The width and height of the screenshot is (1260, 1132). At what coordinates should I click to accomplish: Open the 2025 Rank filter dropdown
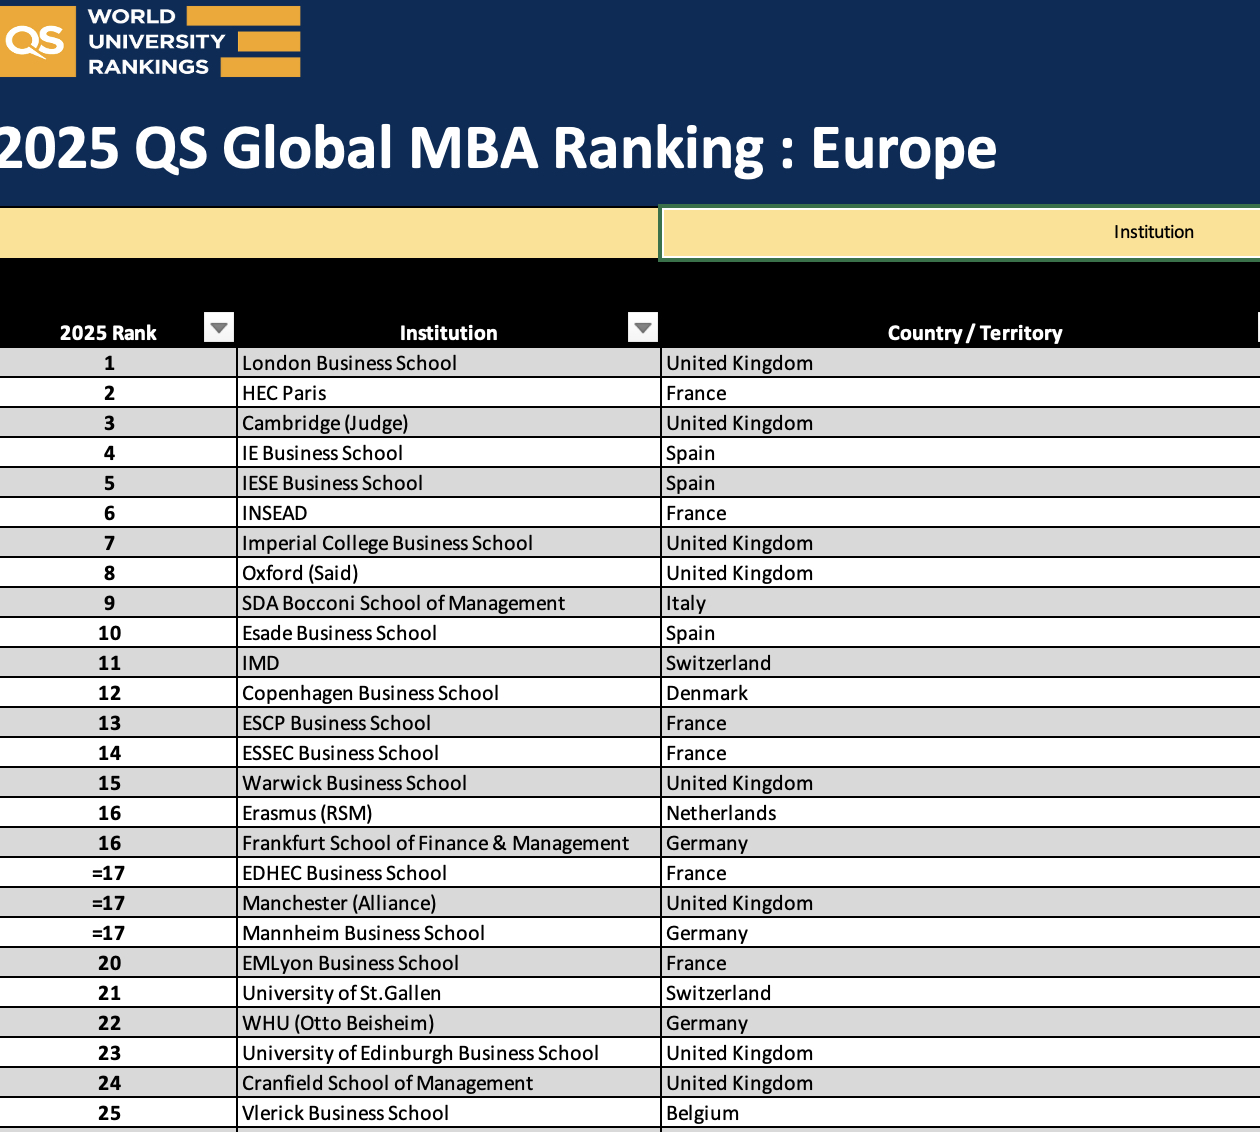[x=218, y=327]
